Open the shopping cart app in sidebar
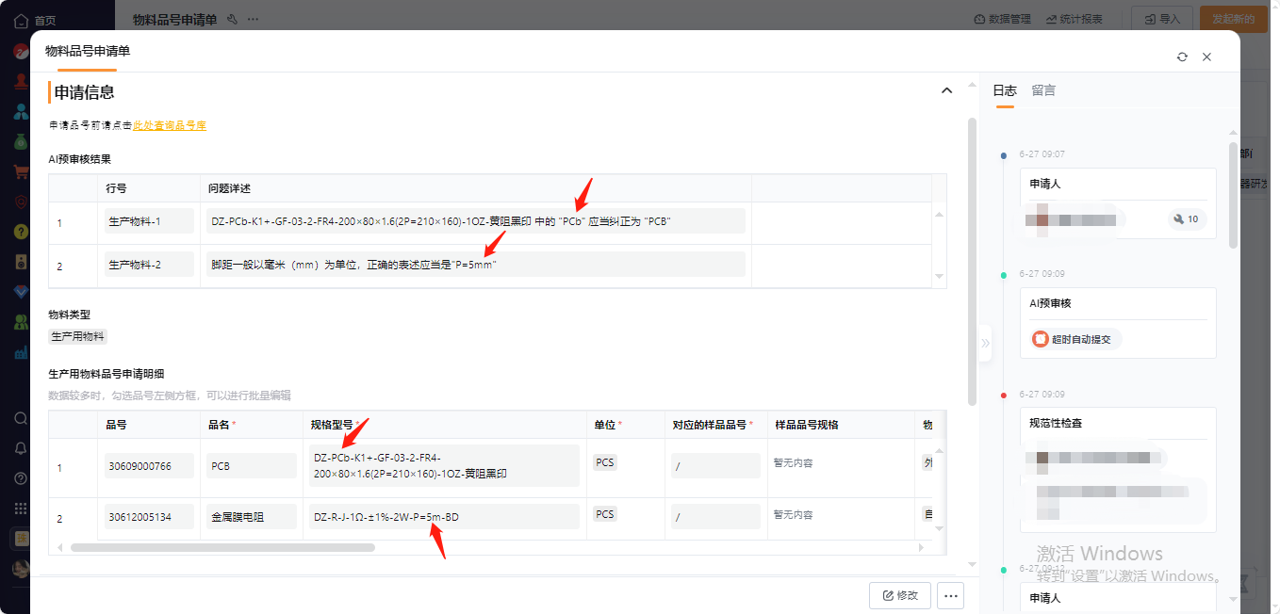The width and height of the screenshot is (1280, 614). [x=20, y=171]
